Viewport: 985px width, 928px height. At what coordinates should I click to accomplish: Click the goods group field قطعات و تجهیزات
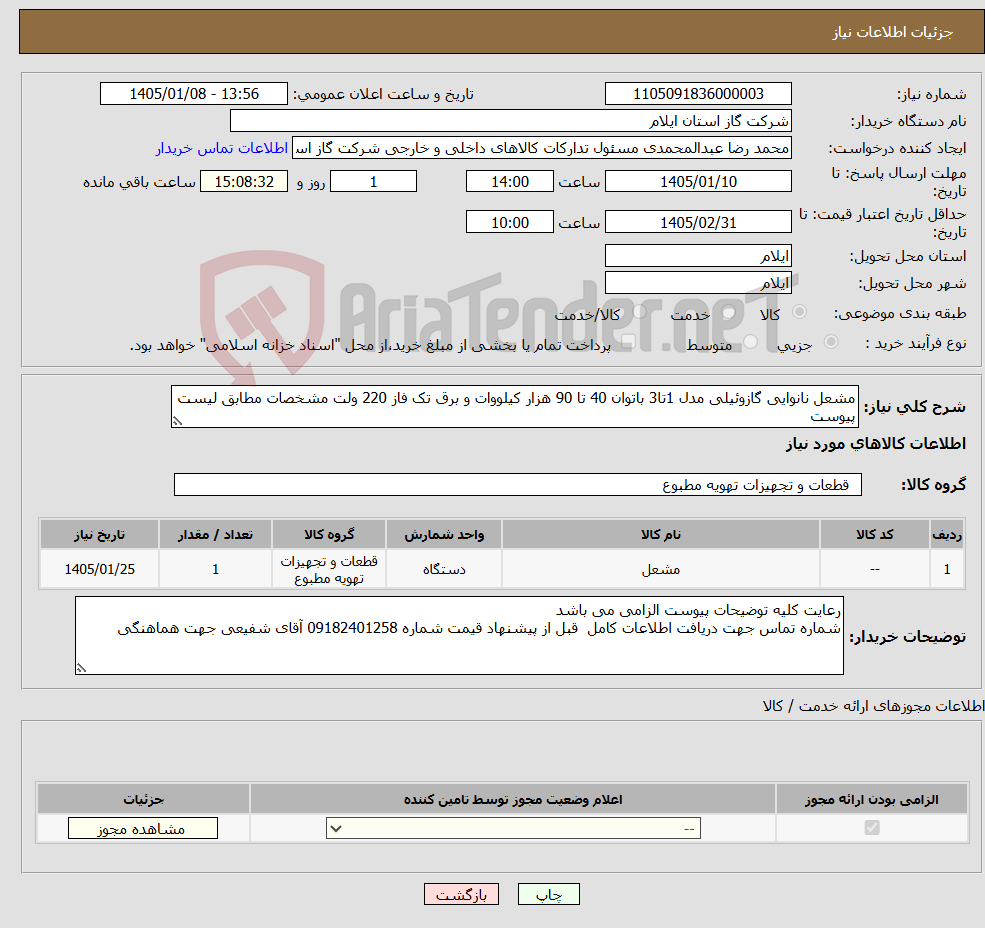click(518, 484)
